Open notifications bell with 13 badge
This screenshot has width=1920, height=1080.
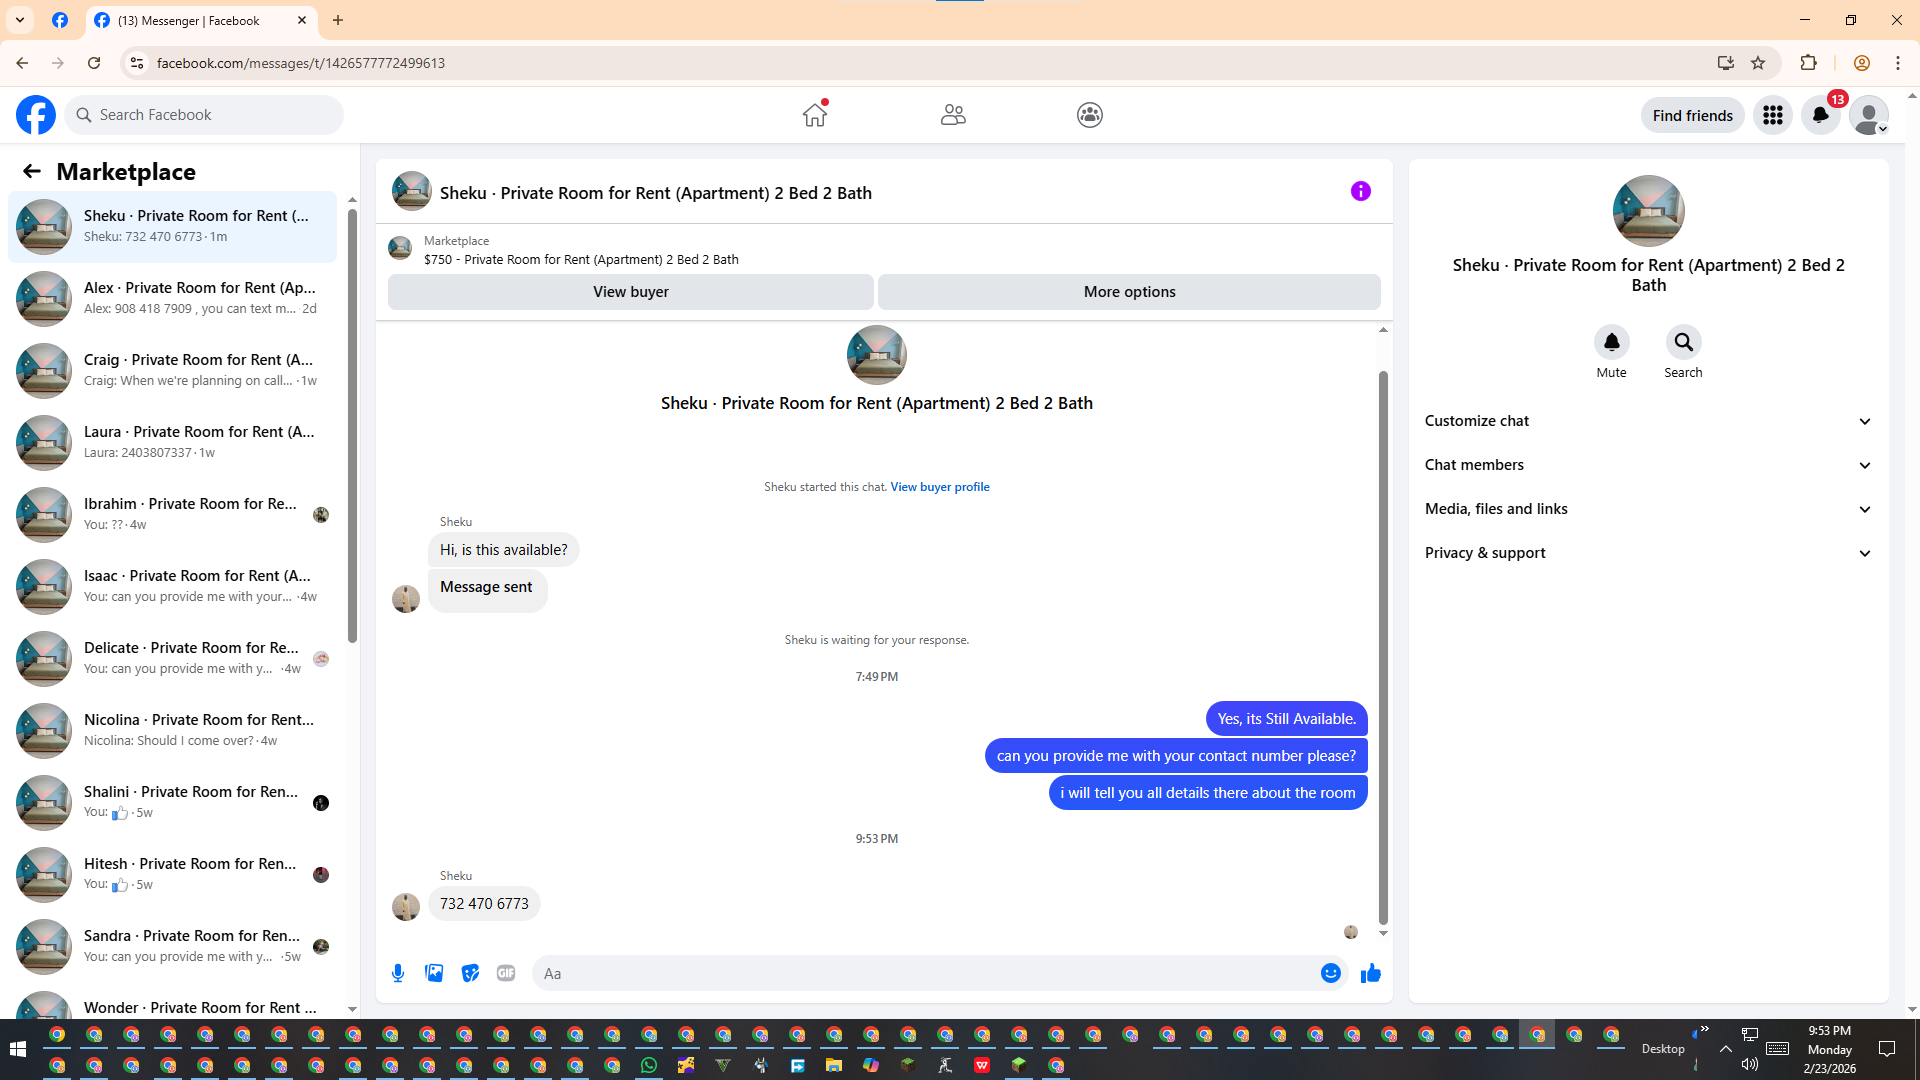[1820, 115]
